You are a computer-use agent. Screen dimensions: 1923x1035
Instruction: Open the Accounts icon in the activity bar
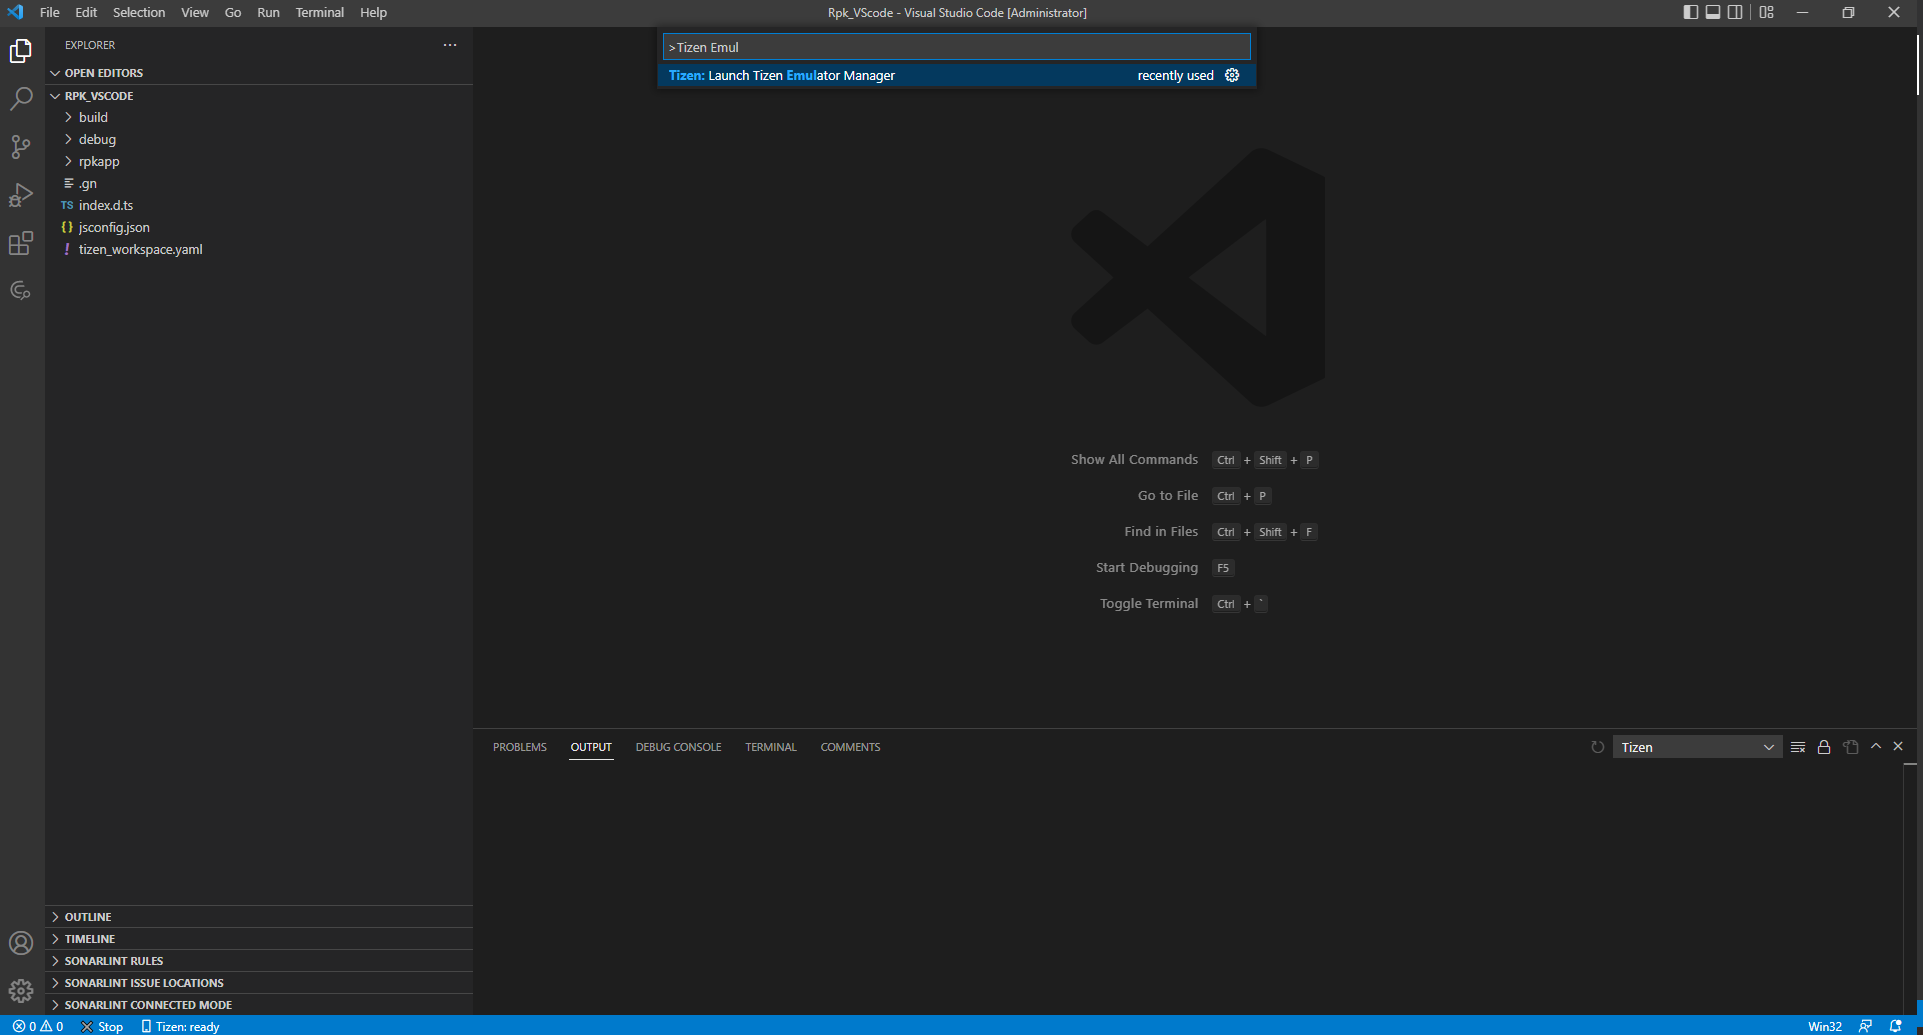click(x=21, y=942)
